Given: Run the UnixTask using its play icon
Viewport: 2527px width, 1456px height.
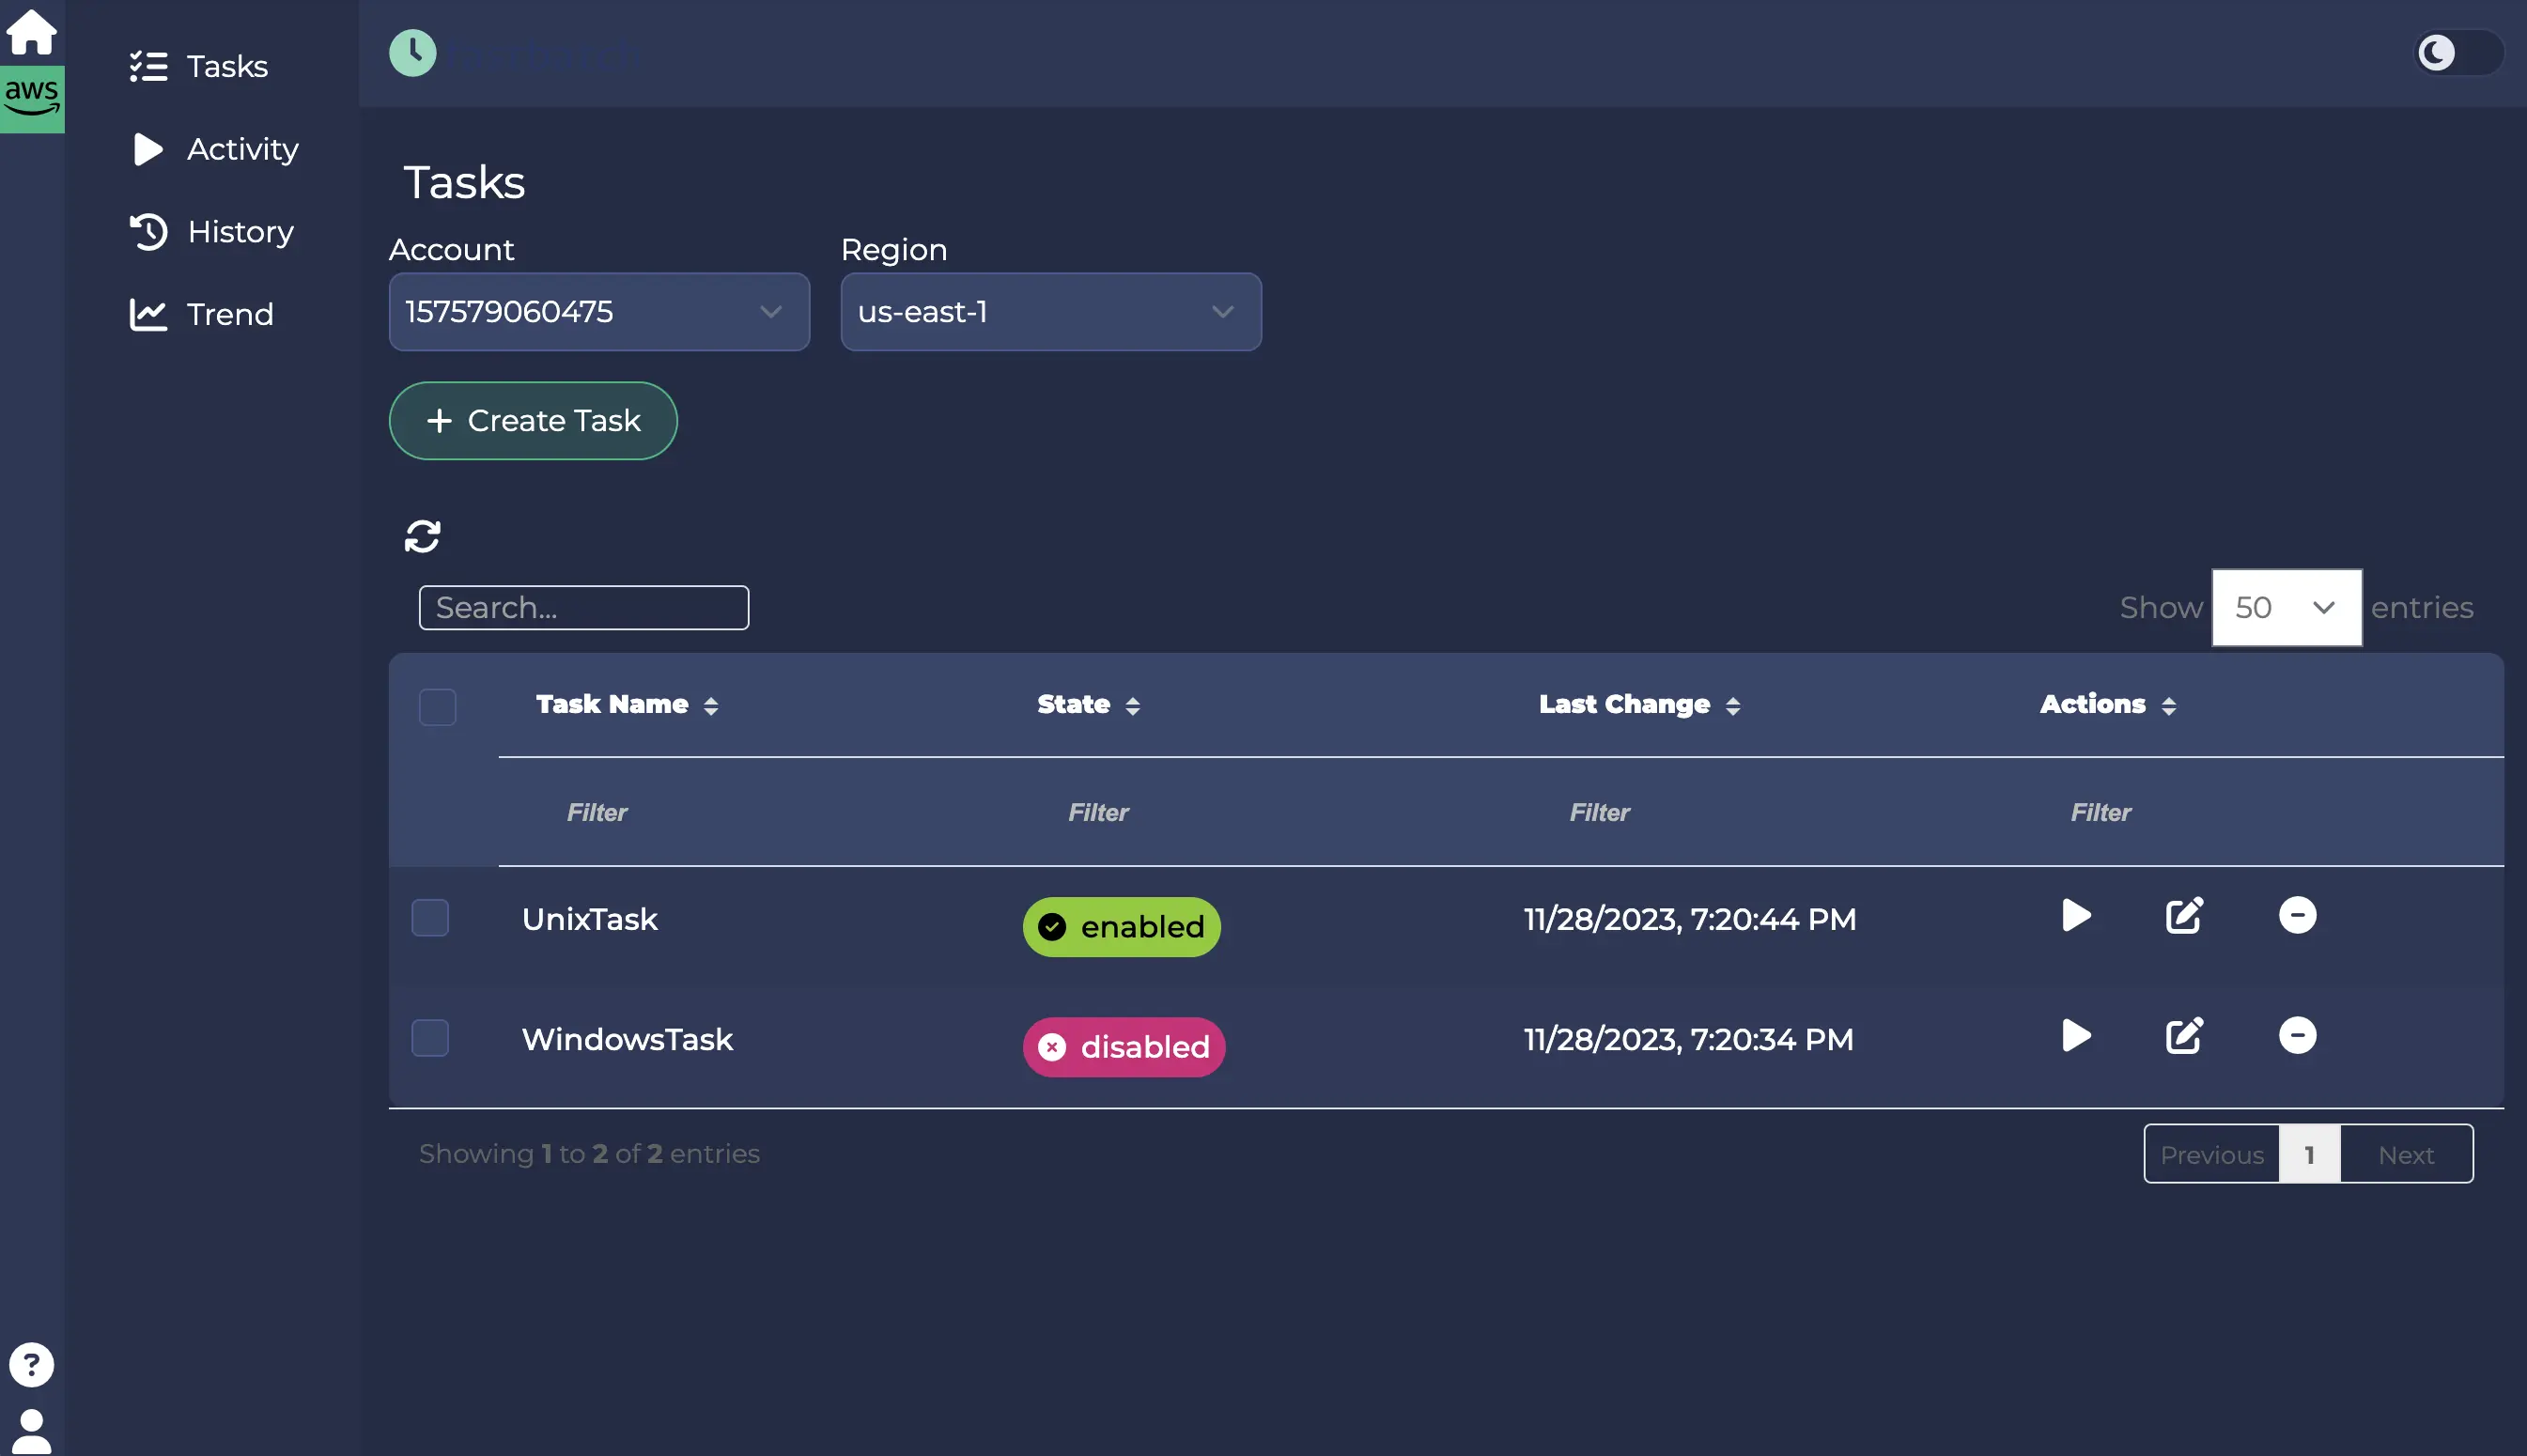Looking at the screenshot, I should pyautogui.click(x=2075, y=915).
